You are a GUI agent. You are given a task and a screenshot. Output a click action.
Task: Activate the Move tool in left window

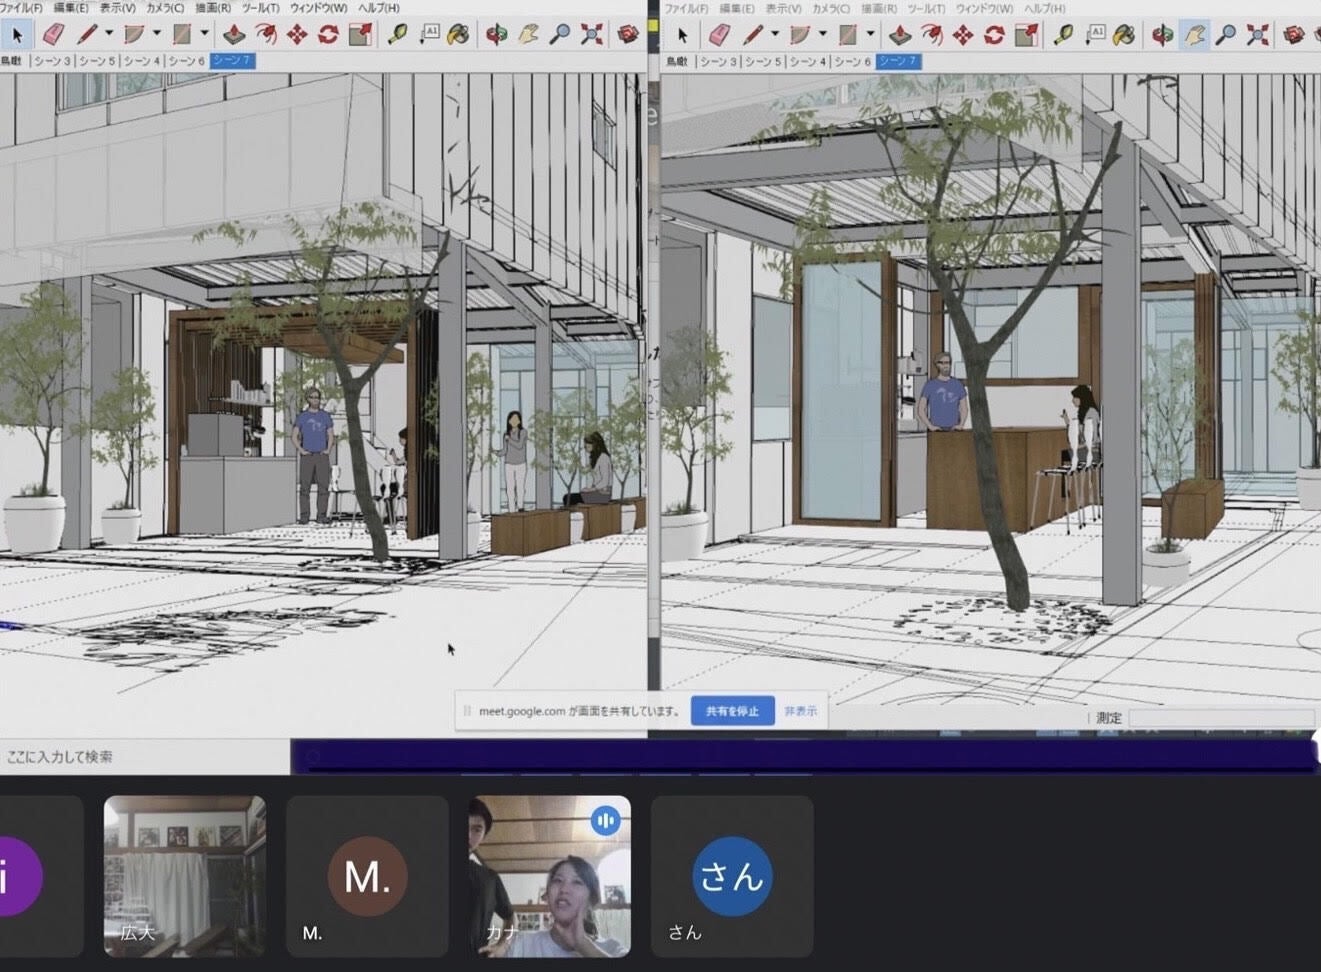(x=297, y=35)
